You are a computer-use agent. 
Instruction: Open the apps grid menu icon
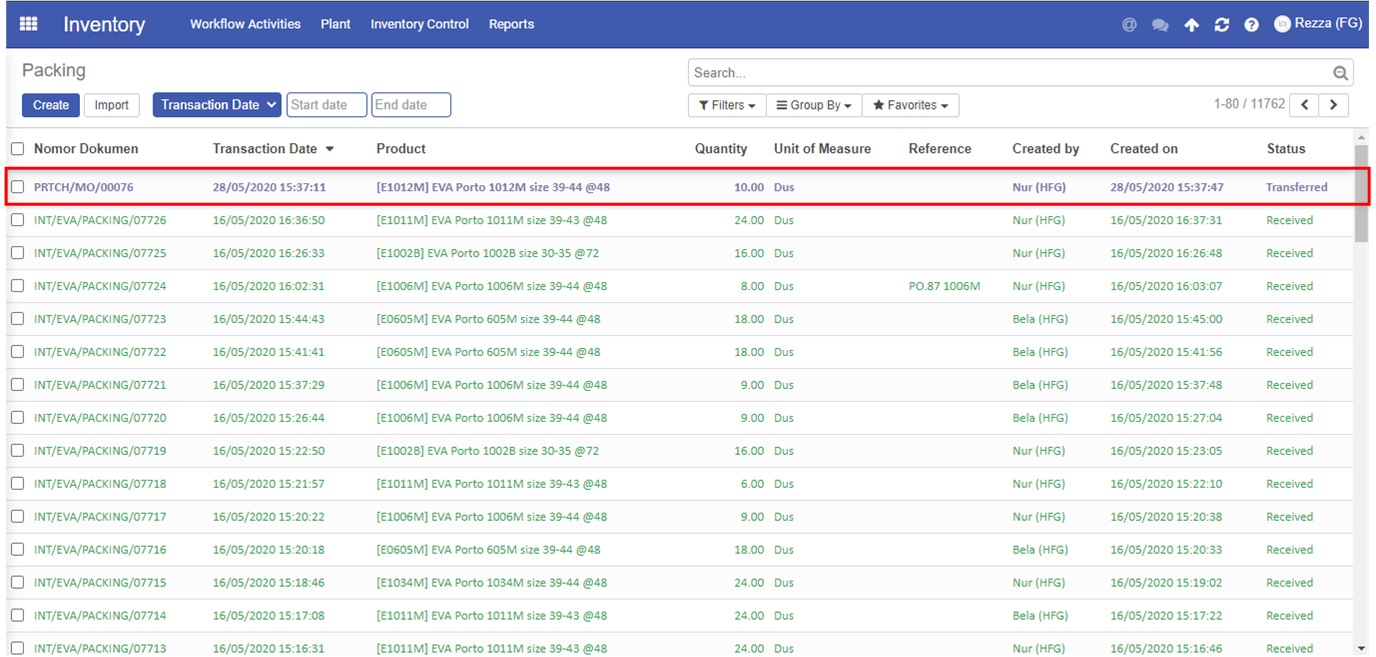(28, 24)
